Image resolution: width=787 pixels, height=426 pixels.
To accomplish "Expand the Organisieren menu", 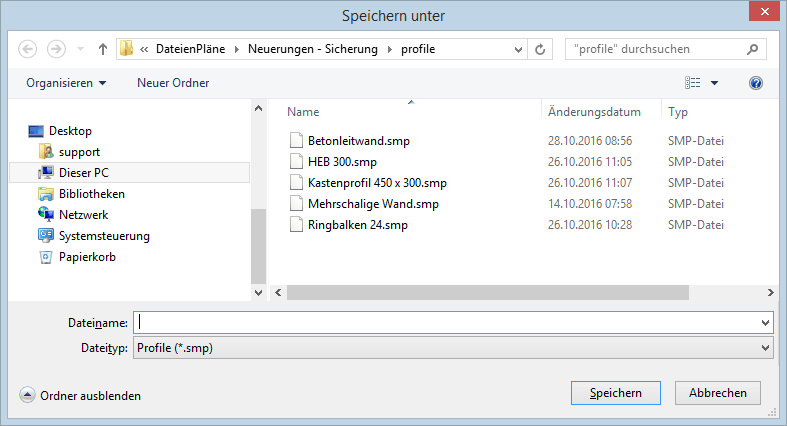I will 66,83.
